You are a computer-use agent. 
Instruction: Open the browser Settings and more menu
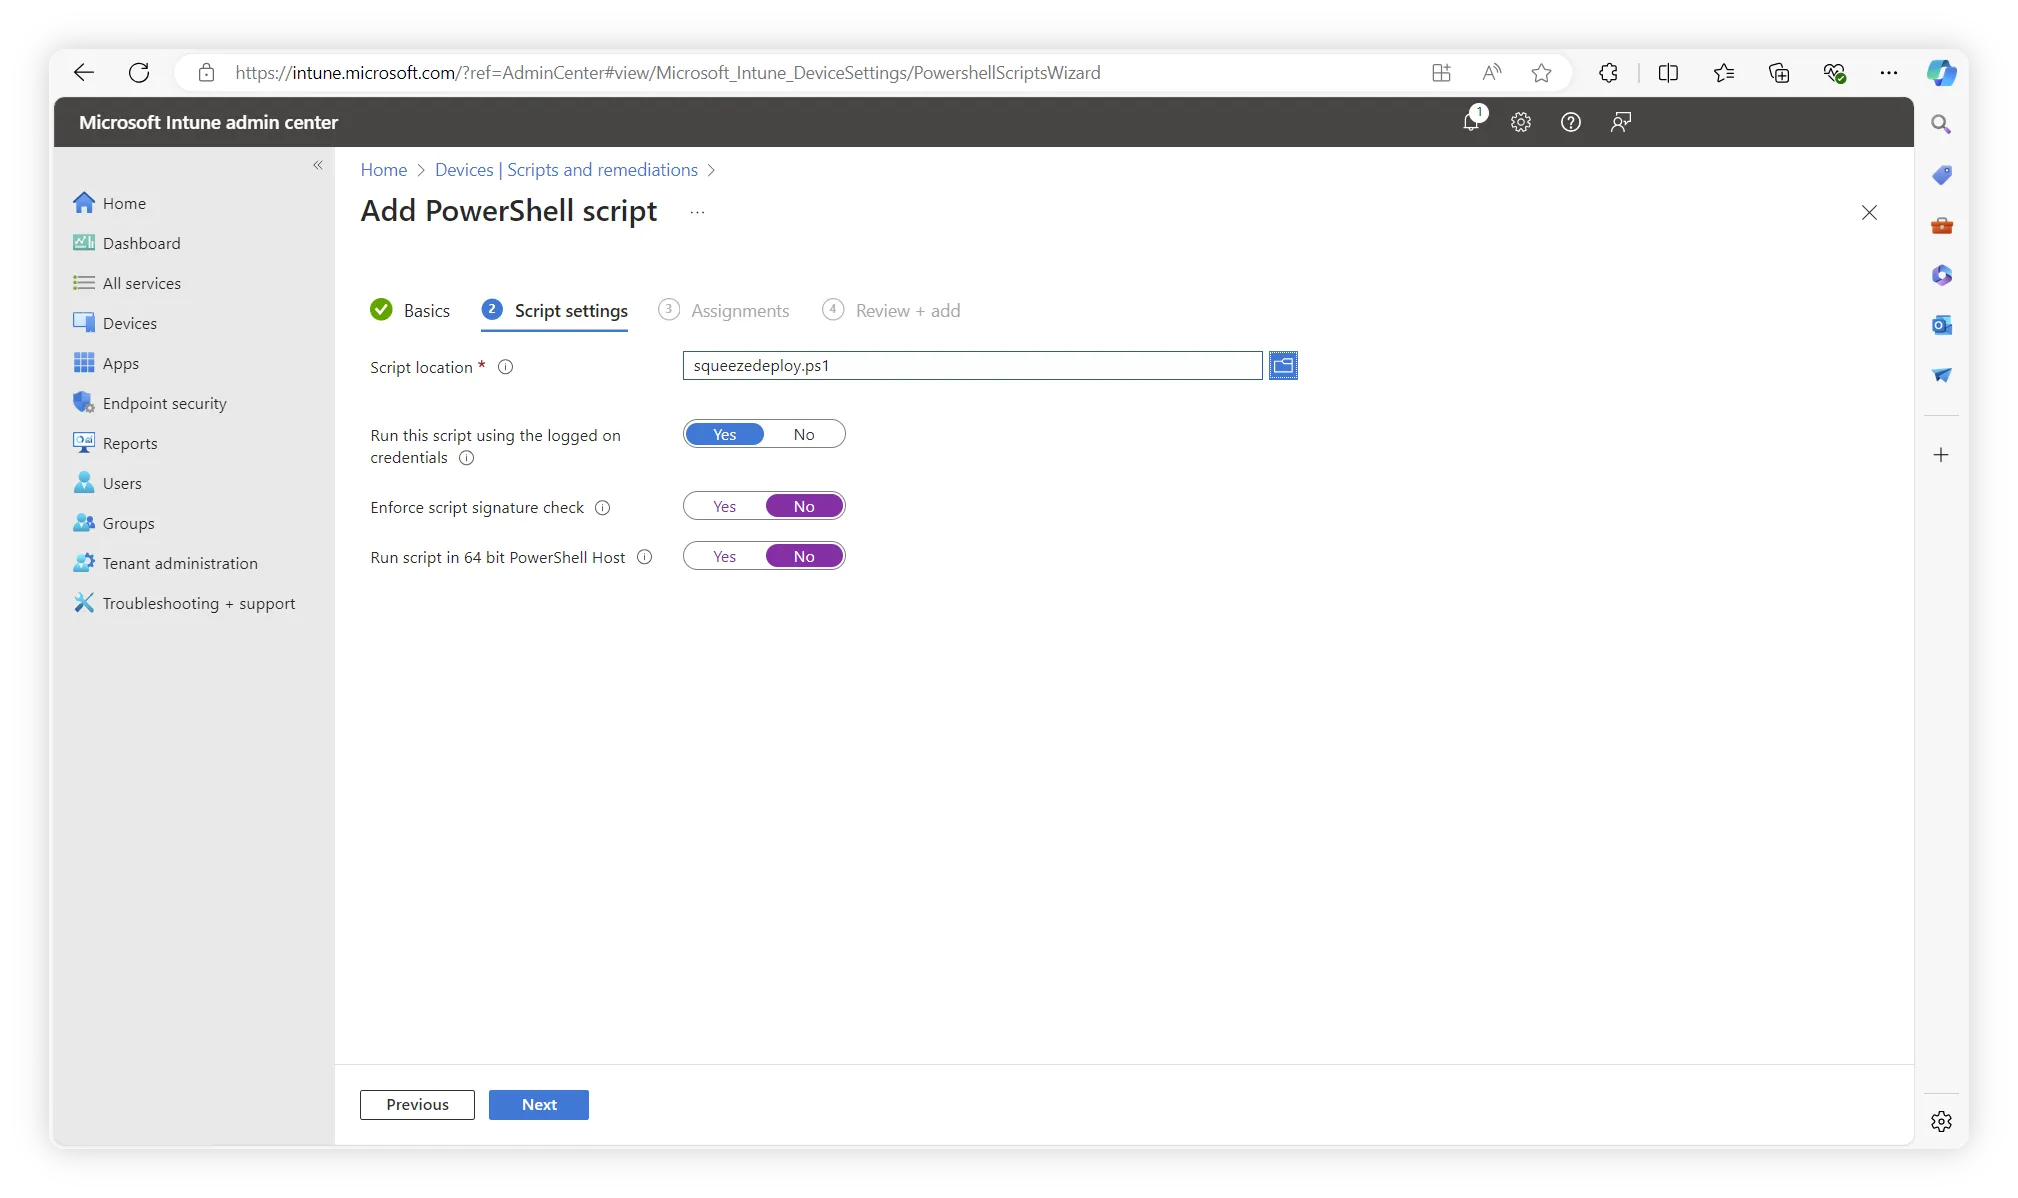(x=1888, y=73)
